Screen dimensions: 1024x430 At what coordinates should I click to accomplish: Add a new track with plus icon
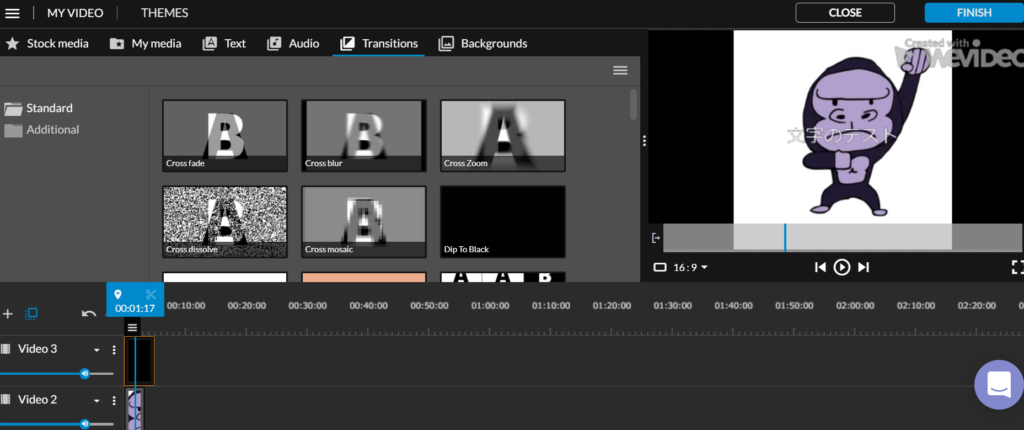(8, 314)
